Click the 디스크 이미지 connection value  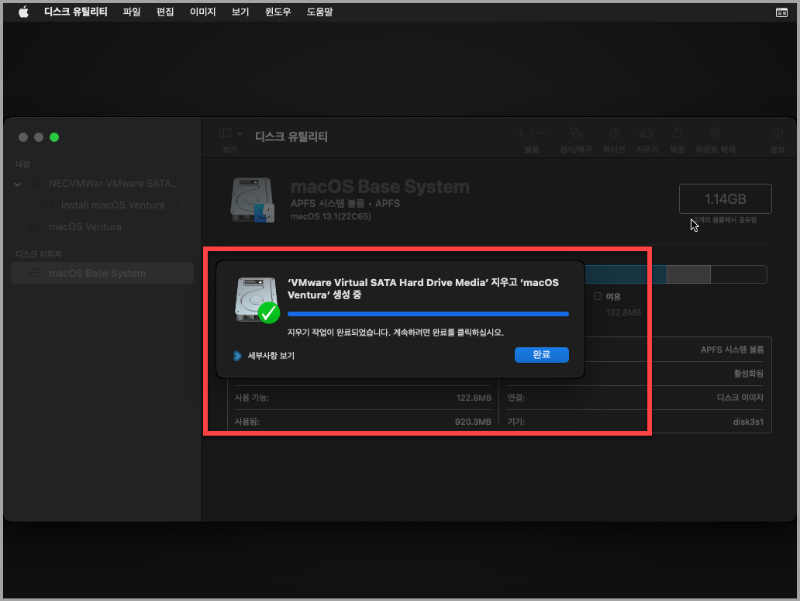(x=740, y=398)
